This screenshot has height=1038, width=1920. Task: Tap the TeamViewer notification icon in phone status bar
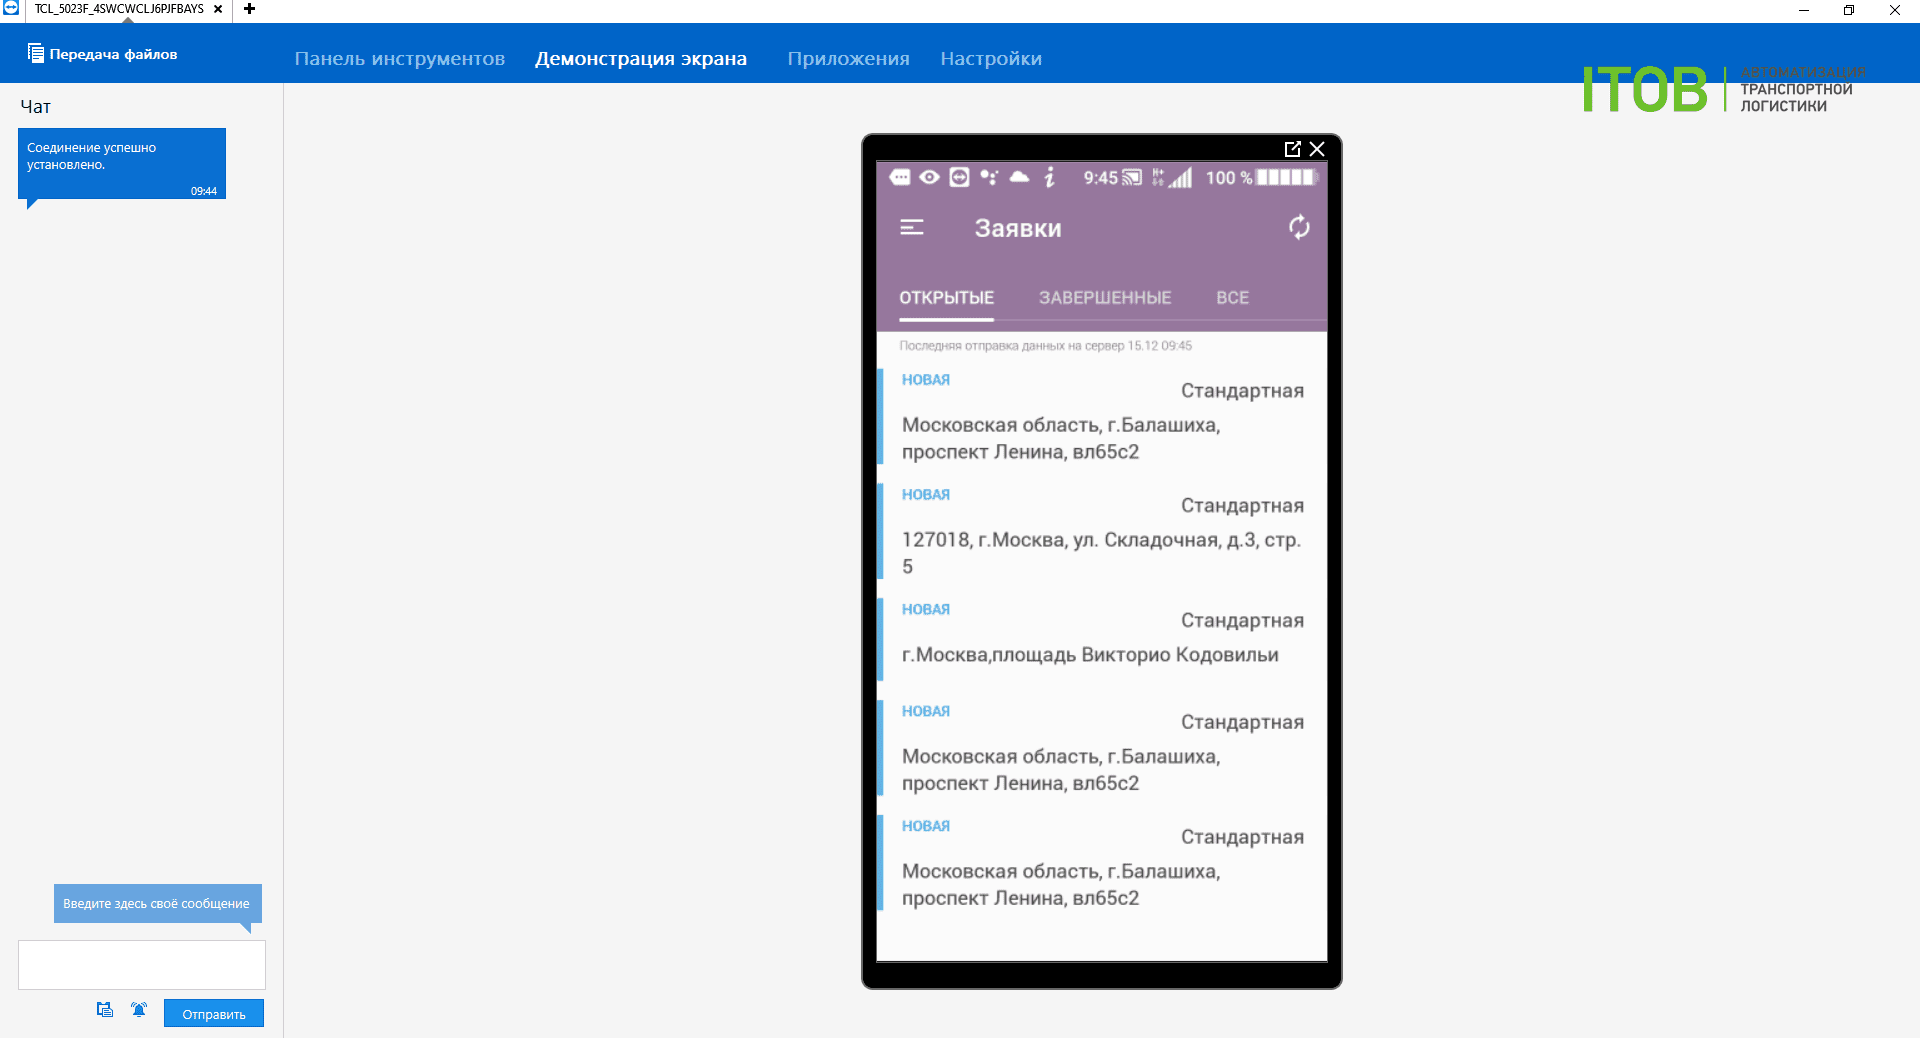[959, 177]
